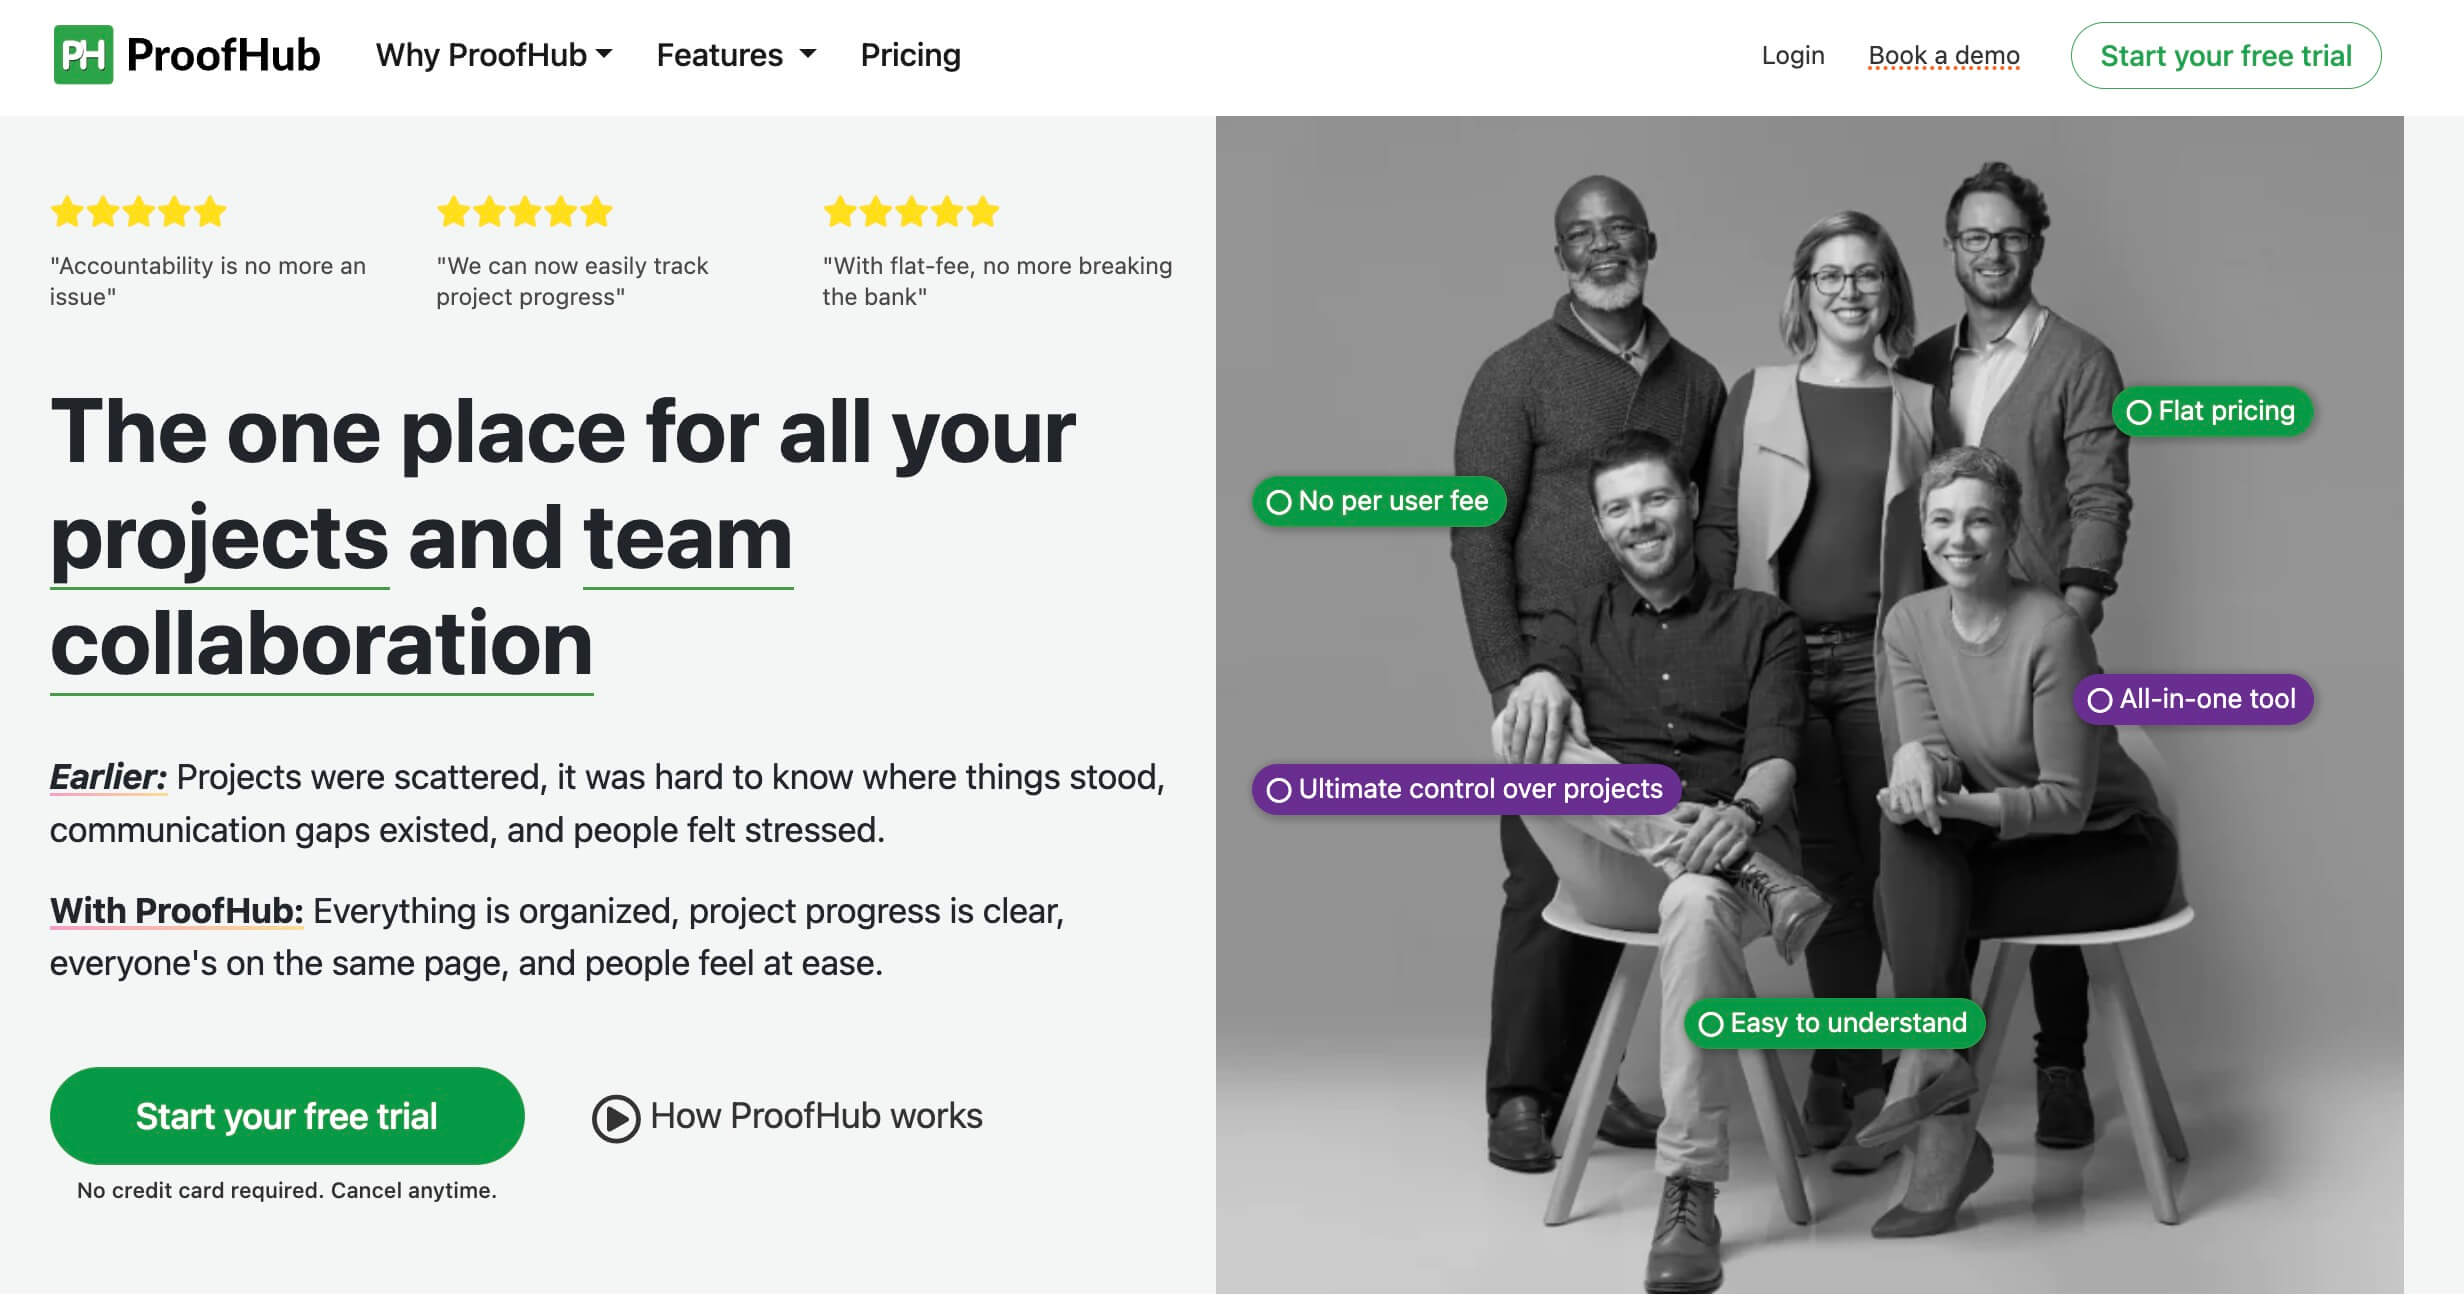
Task: Click stars above the flat-fee review
Action: click(911, 212)
